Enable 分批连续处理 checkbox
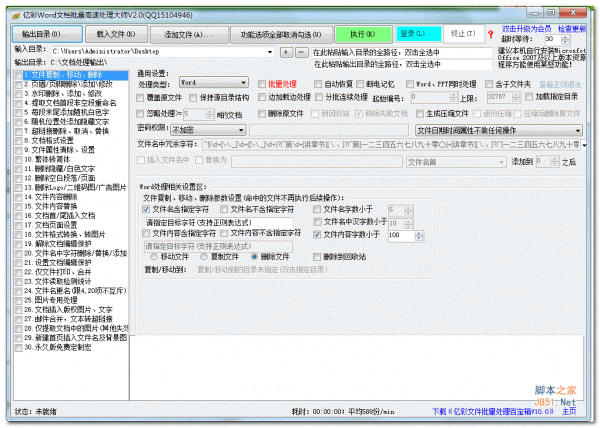 319,98
